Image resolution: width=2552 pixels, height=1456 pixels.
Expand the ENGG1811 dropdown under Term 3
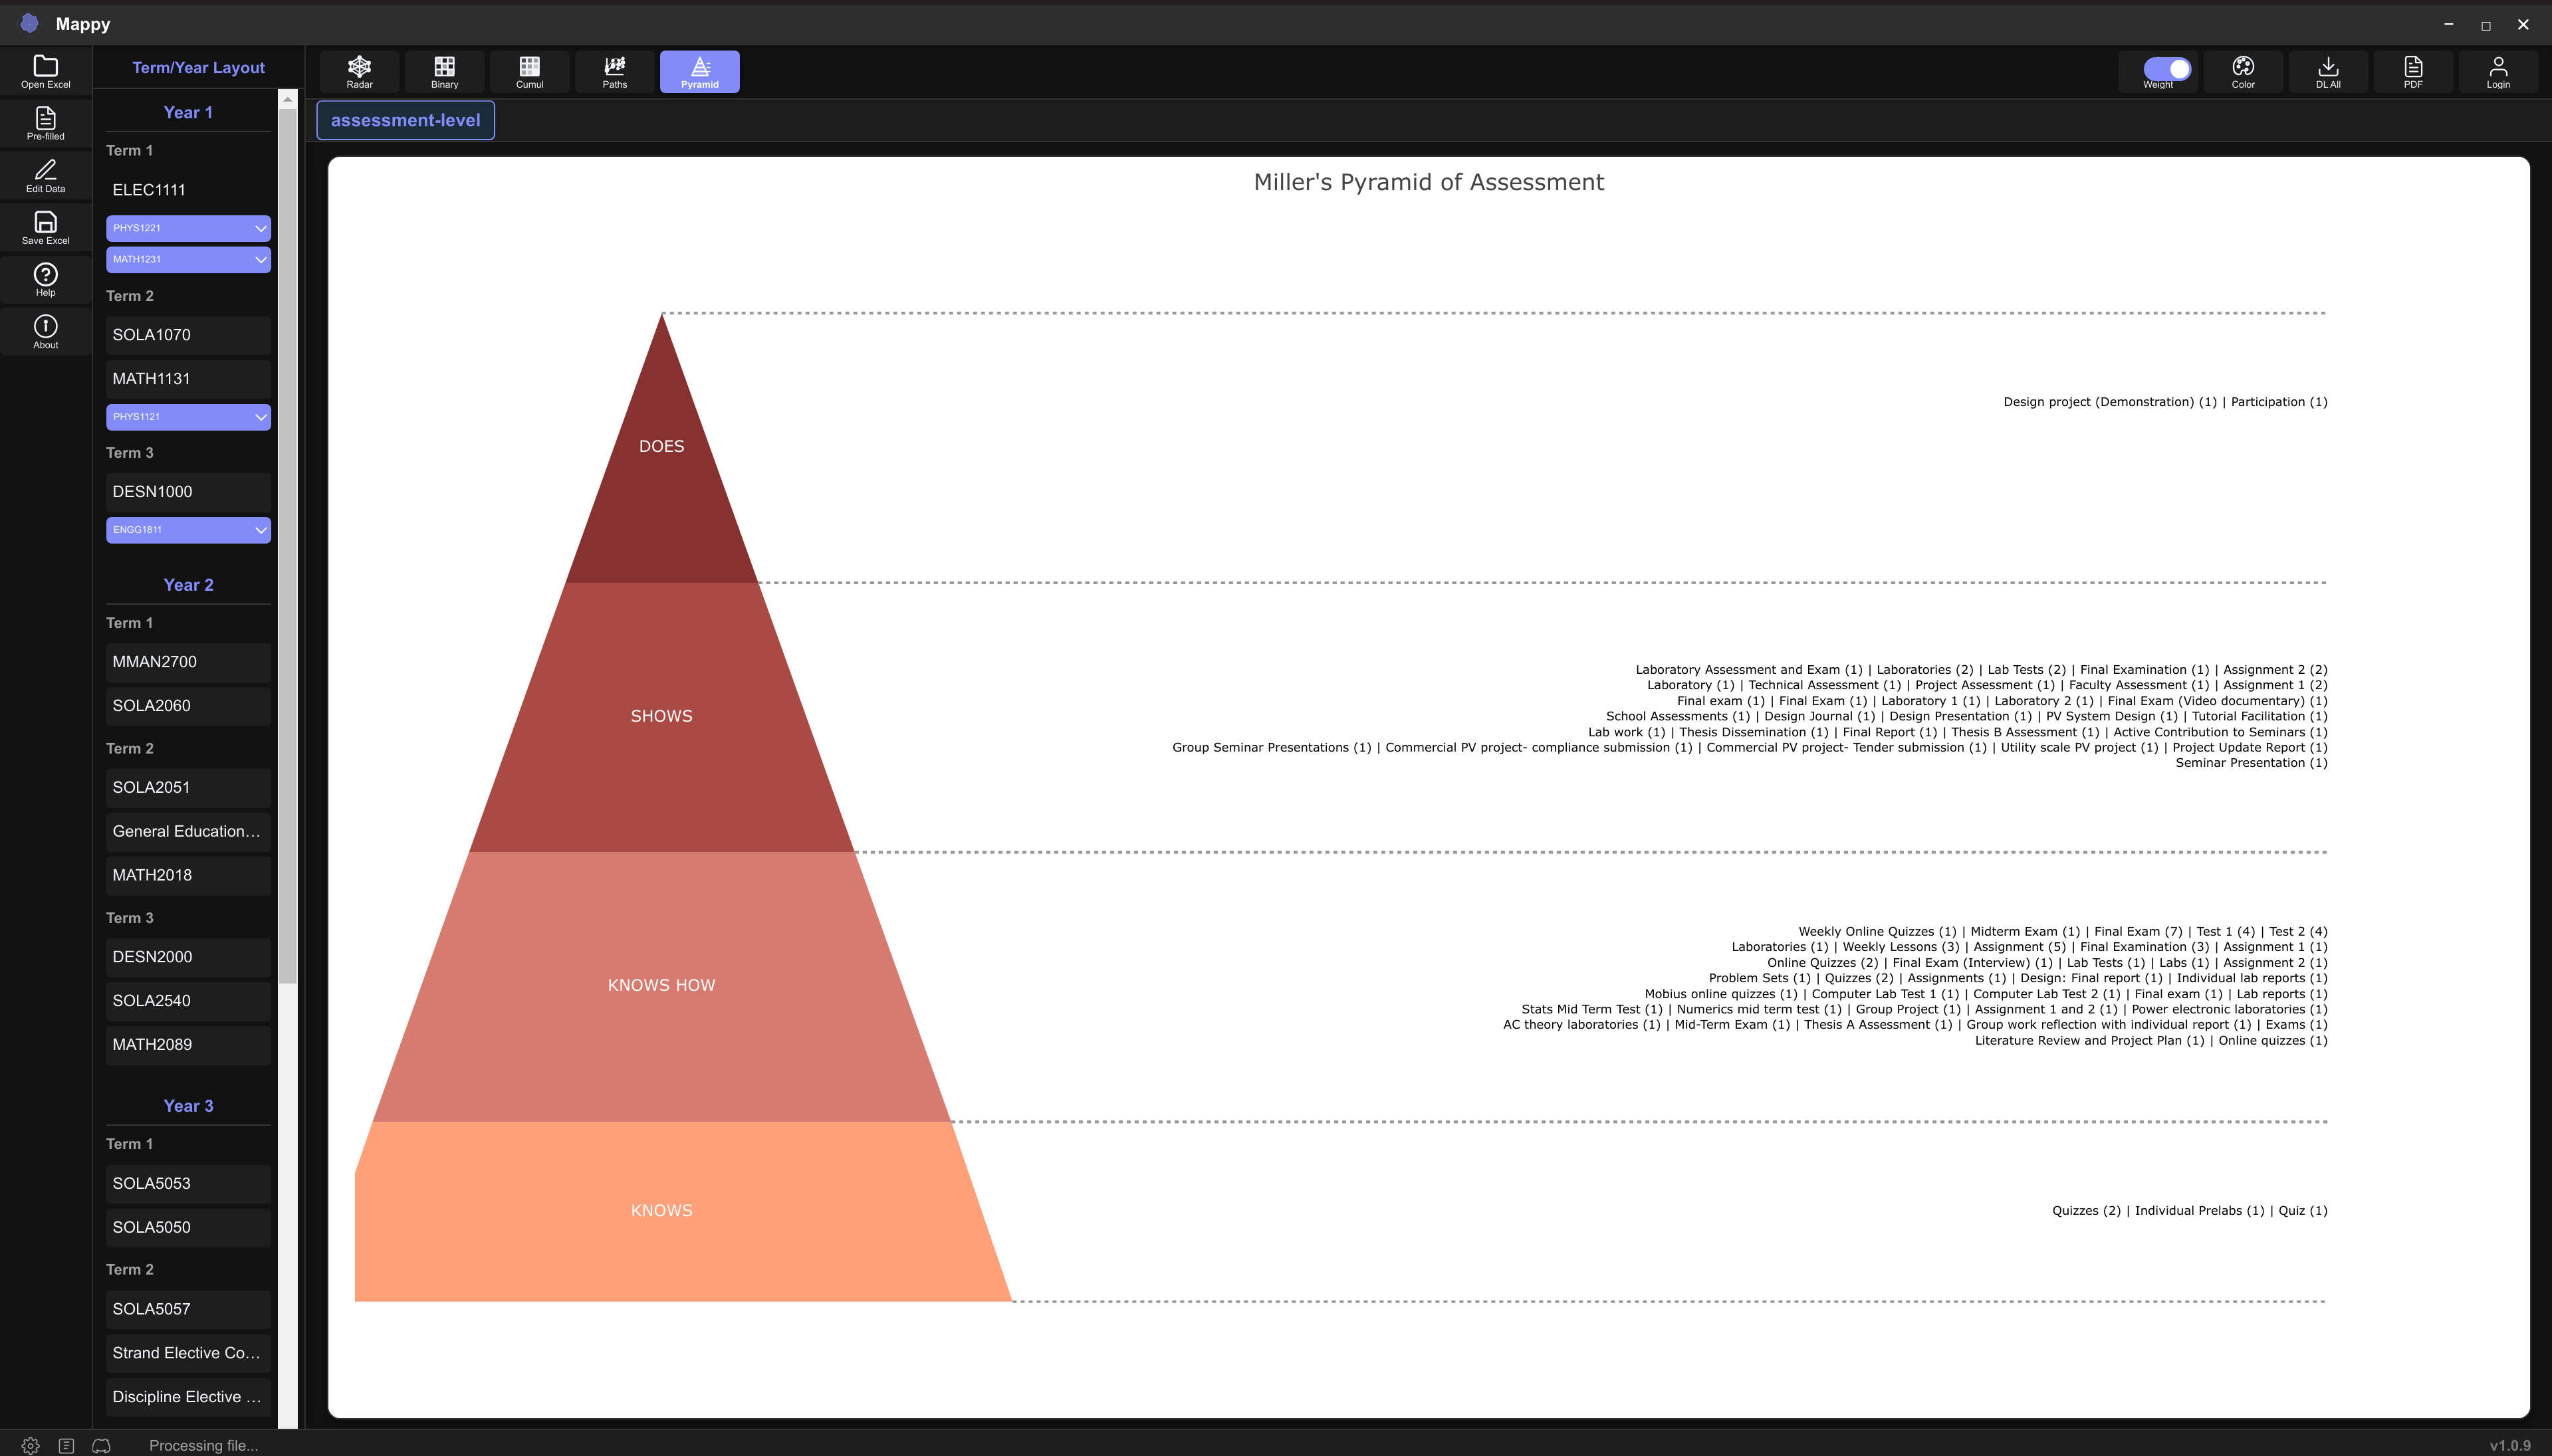point(188,530)
